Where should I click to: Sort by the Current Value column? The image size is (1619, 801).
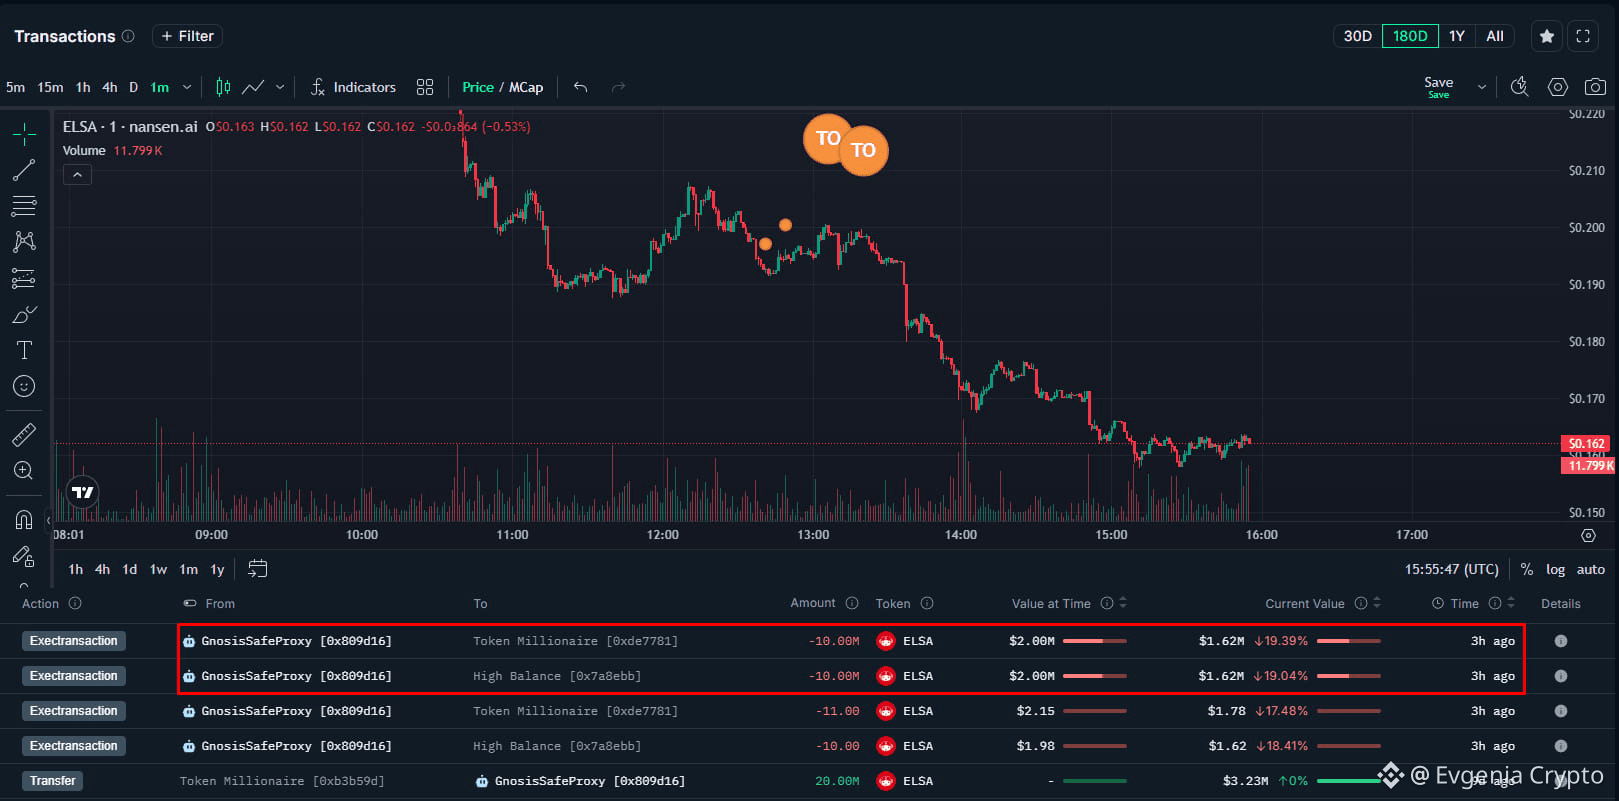coord(1377,603)
